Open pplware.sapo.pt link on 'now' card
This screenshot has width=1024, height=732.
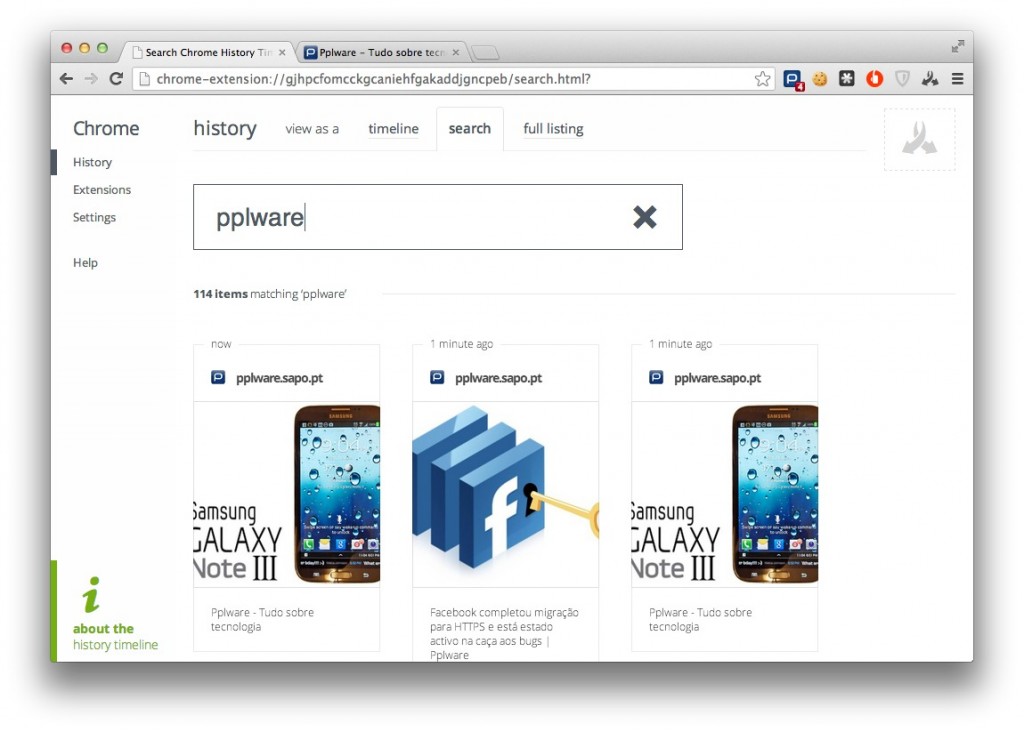(x=280, y=378)
